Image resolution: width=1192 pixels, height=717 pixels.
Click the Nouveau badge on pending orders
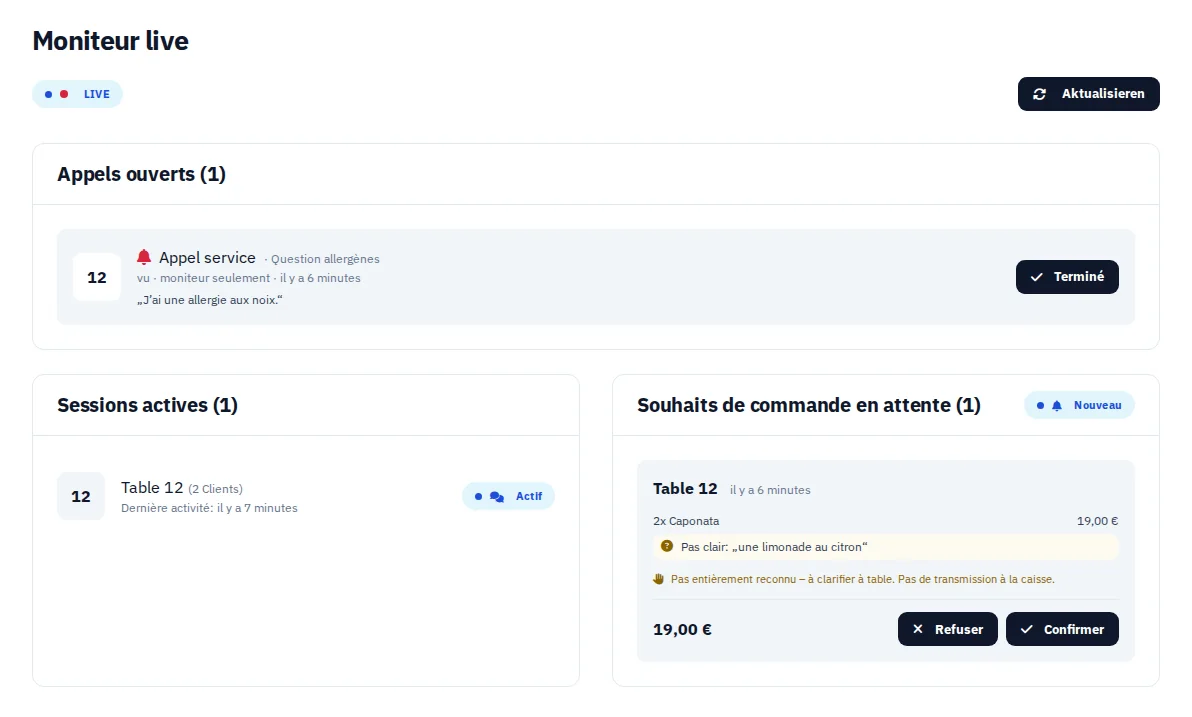pyautogui.click(x=1079, y=405)
